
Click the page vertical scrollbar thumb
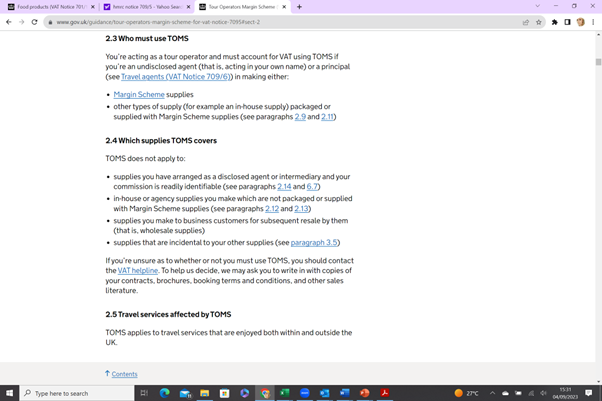point(598,62)
